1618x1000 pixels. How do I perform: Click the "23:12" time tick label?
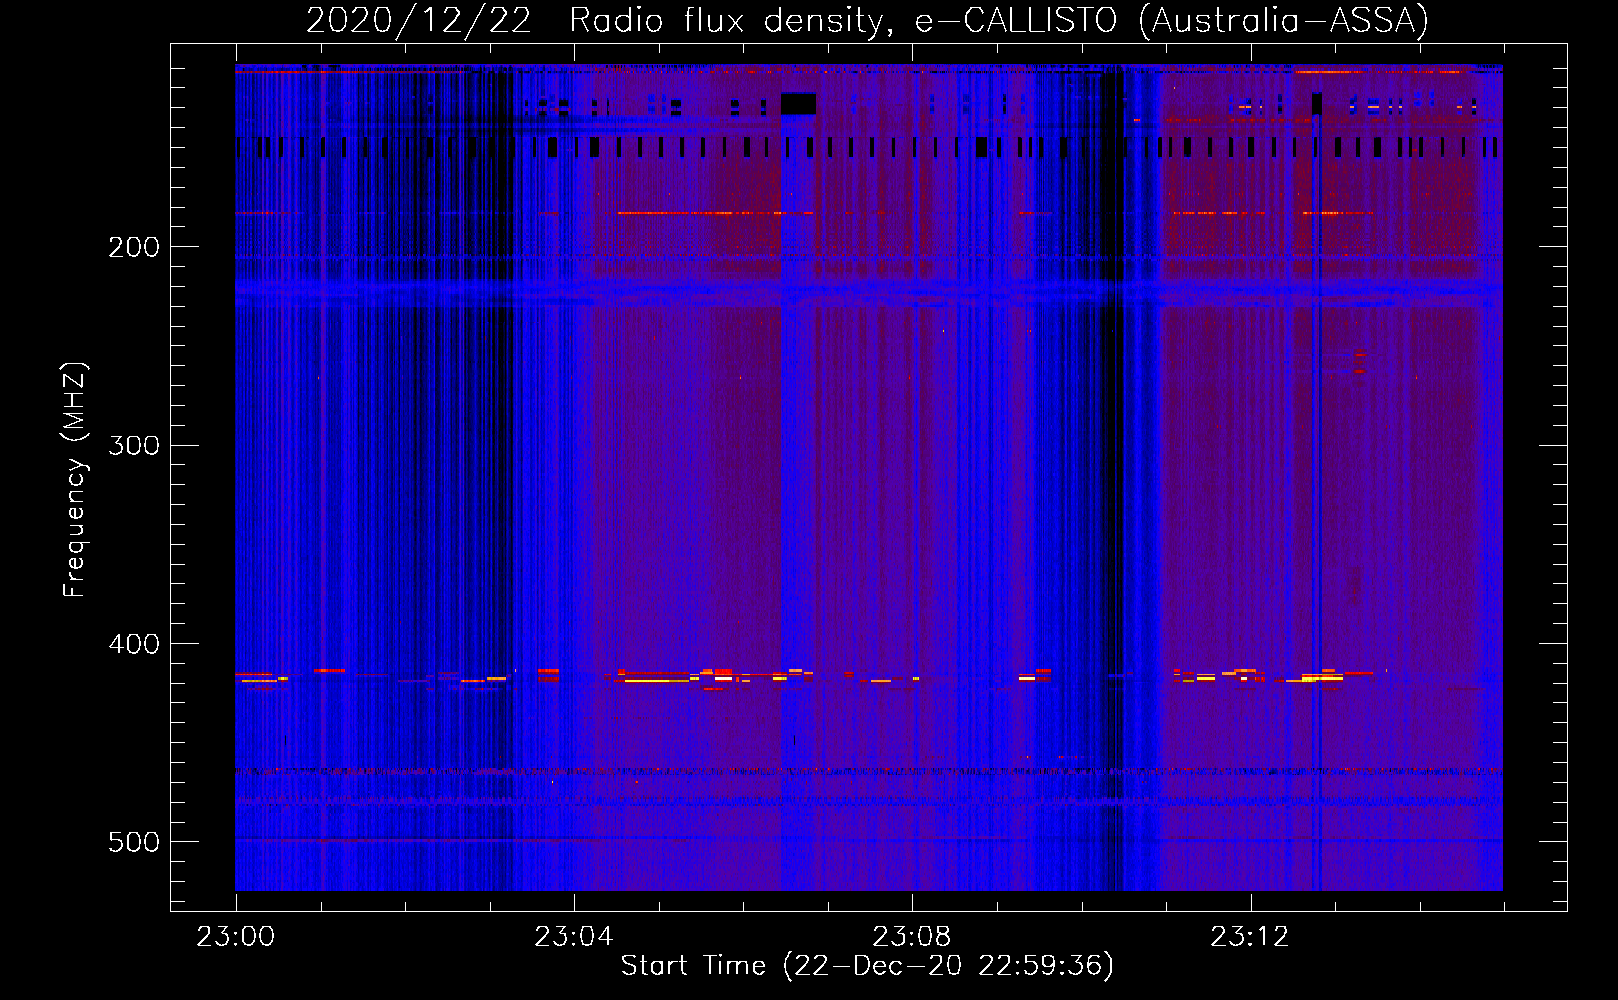click(1250, 937)
